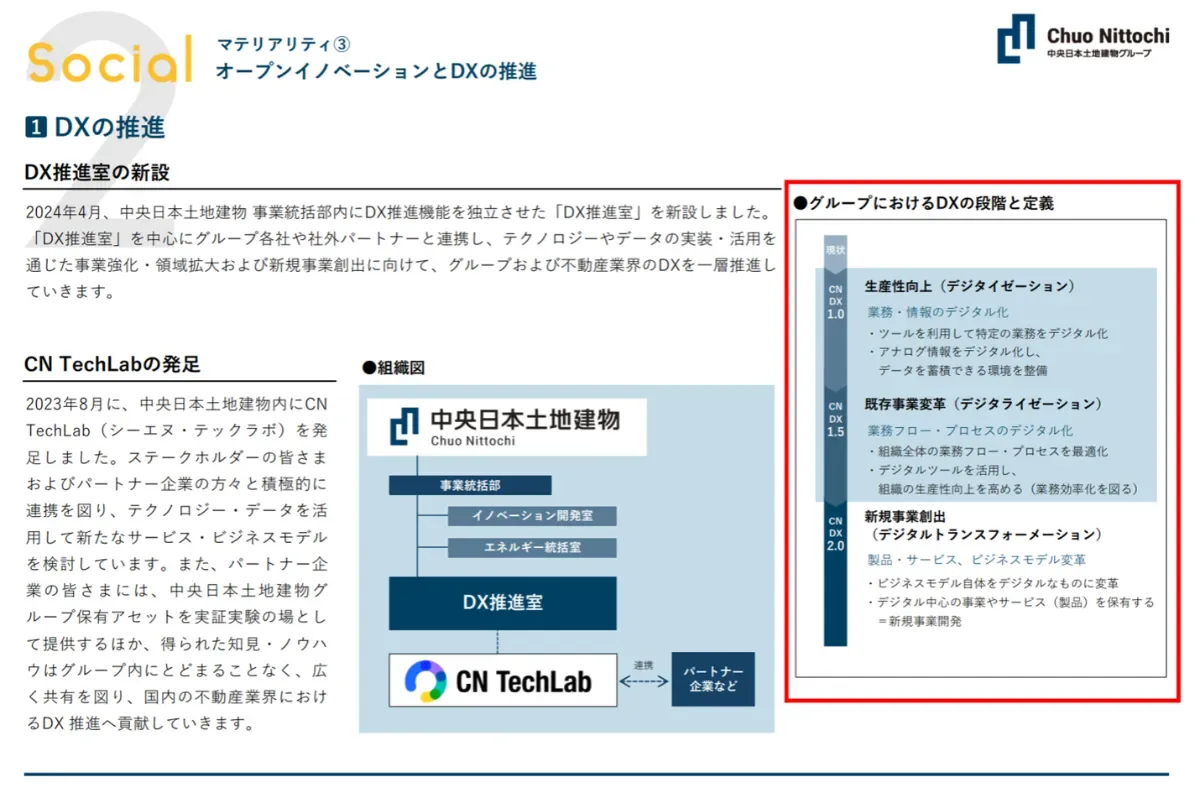Click the "CN DX 2.0" stage marker
The height and width of the screenshot is (789, 1200).
click(x=835, y=534)
